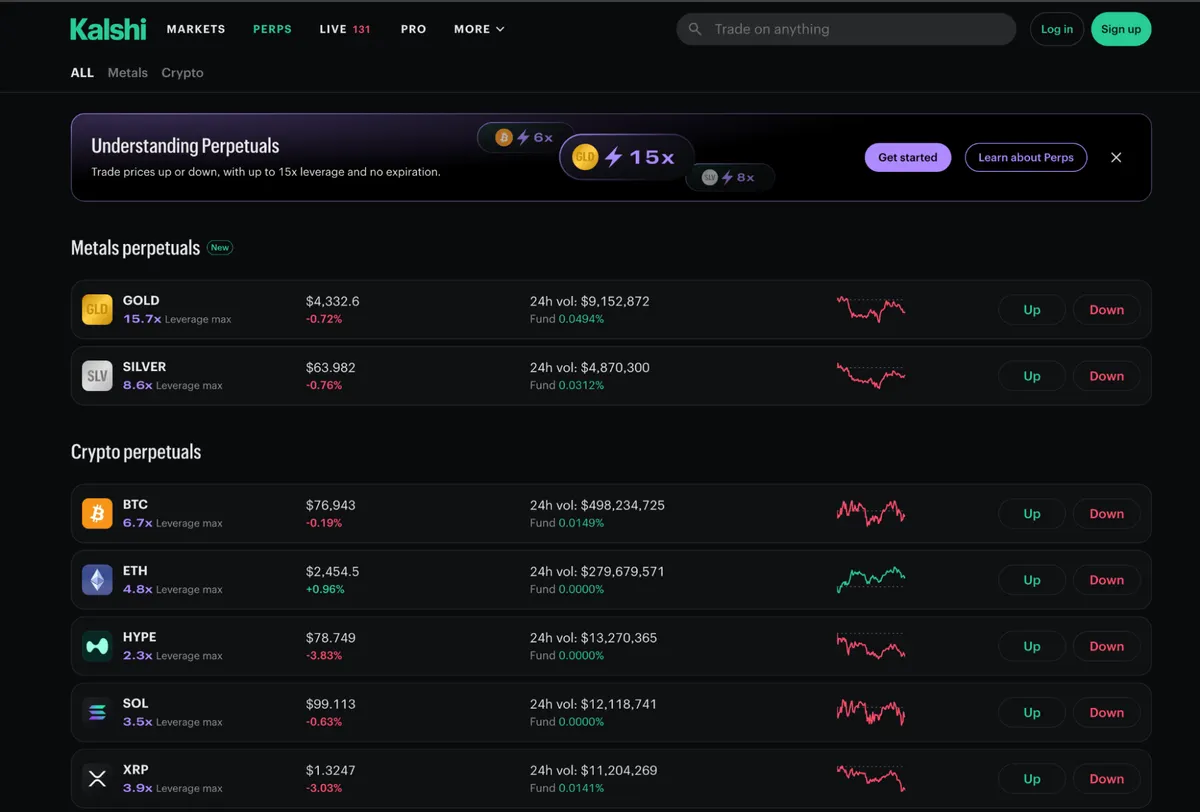
Task: Click the Get started button
Action: click(x=908, y=157)
